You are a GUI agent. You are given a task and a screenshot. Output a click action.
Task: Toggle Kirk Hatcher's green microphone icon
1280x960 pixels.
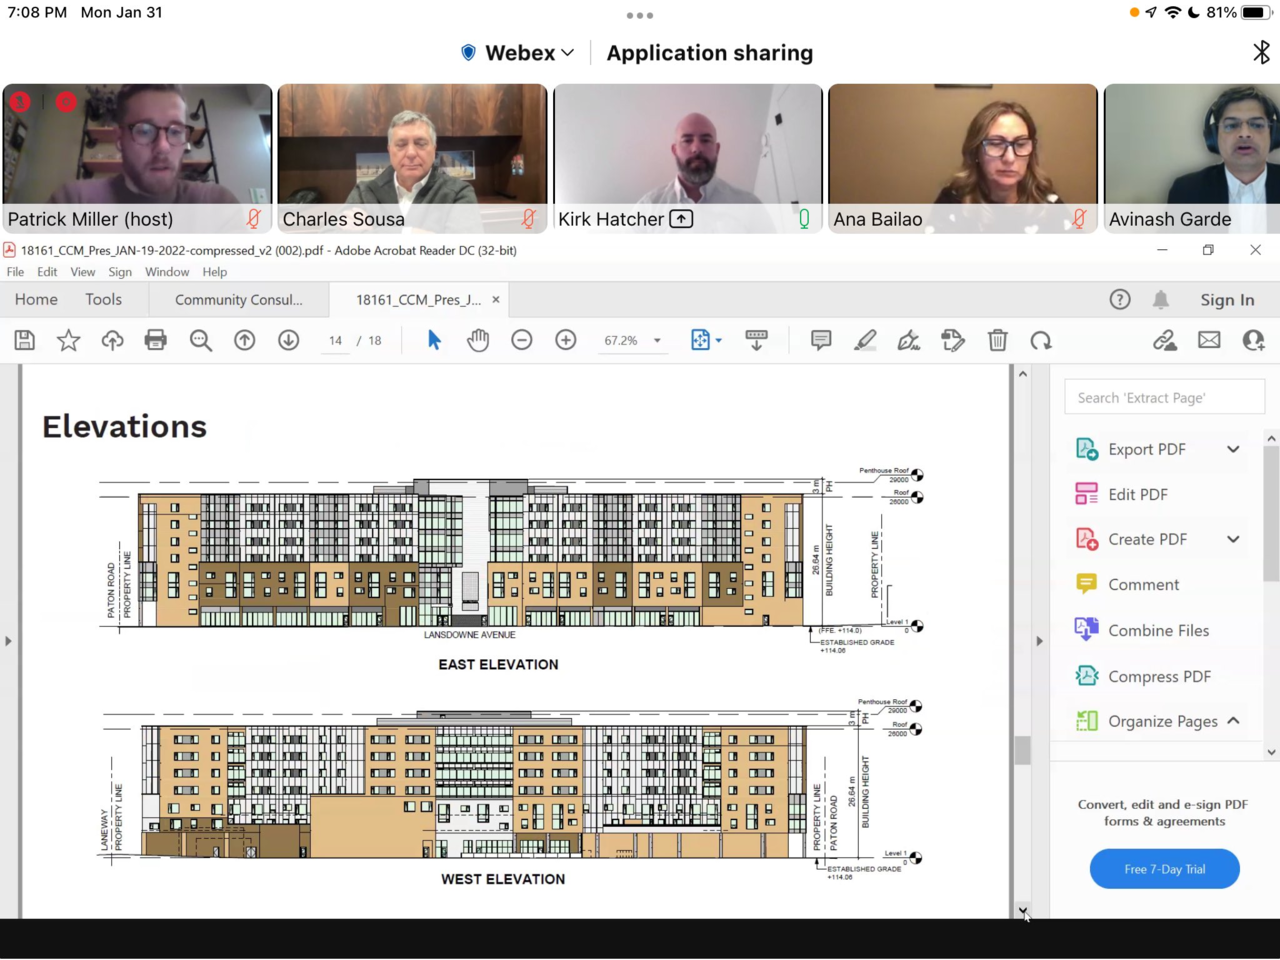[x=804, y=218]
